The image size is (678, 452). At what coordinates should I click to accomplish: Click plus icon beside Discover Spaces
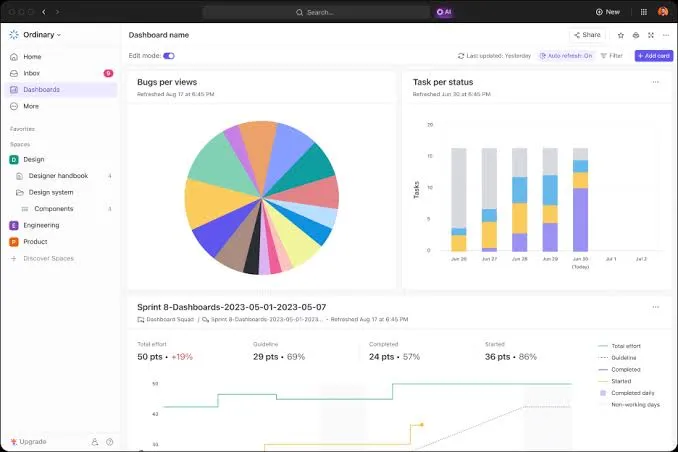(x=14, y=258)
